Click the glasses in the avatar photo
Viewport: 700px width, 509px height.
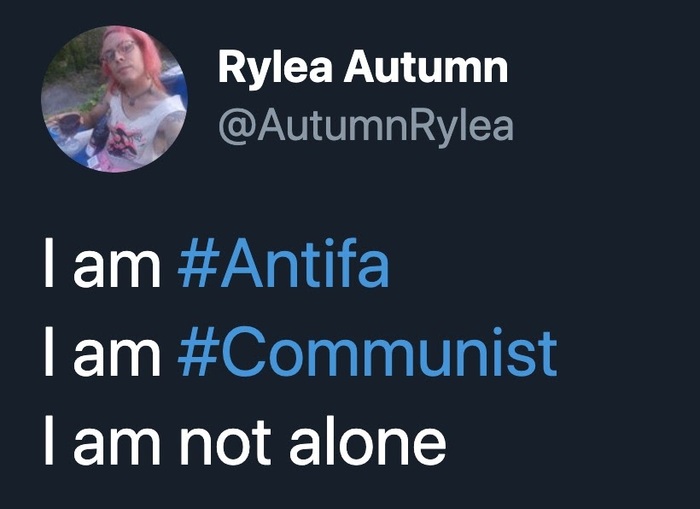[x=118, y=50]
